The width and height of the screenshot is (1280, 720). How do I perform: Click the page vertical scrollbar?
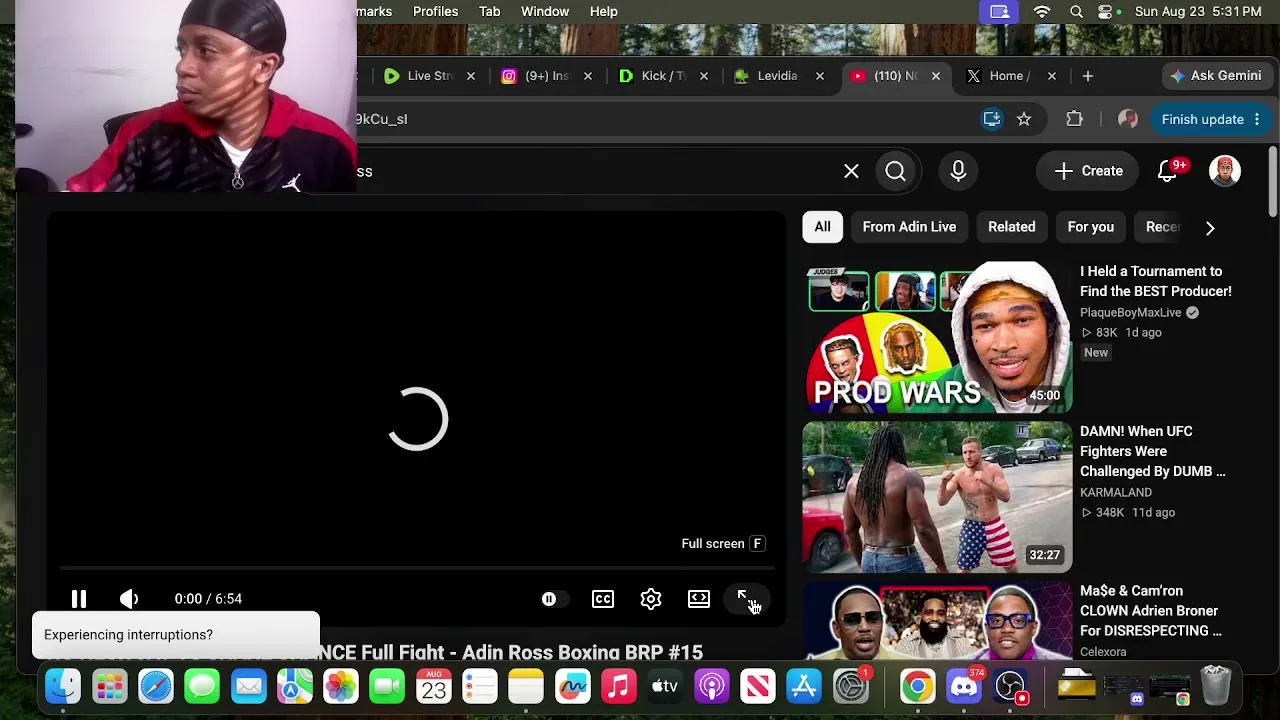(x=1272, y=182)
